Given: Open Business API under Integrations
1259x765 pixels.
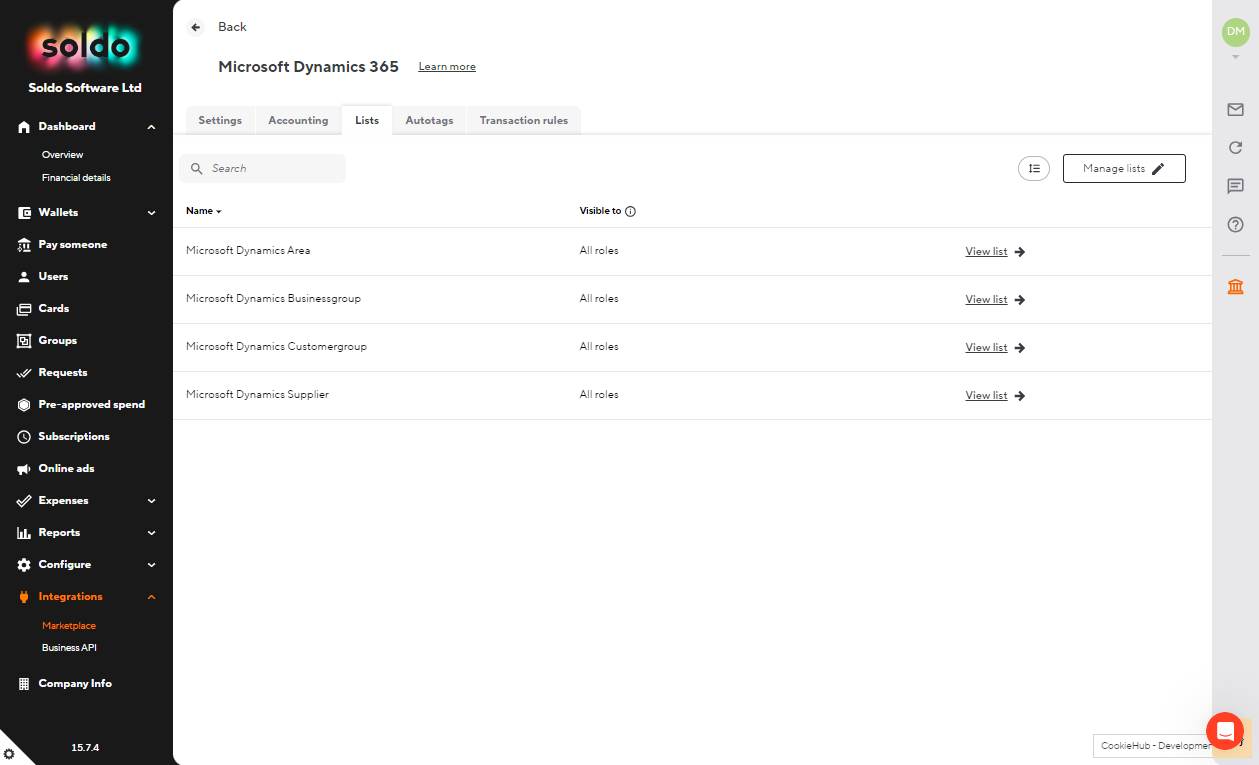Looking at the screenshot, I should 69,648.
